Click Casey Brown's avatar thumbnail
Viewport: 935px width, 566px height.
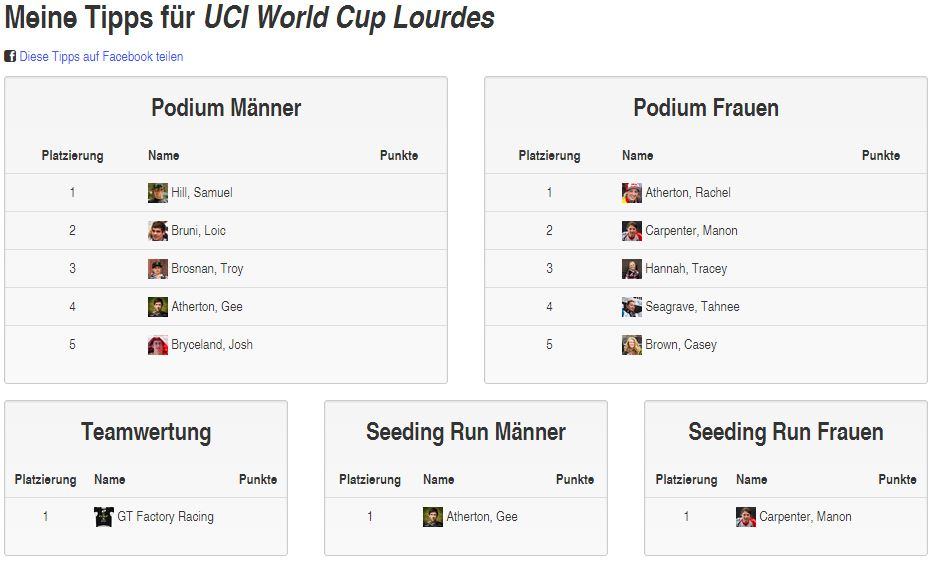click(631, 345)
